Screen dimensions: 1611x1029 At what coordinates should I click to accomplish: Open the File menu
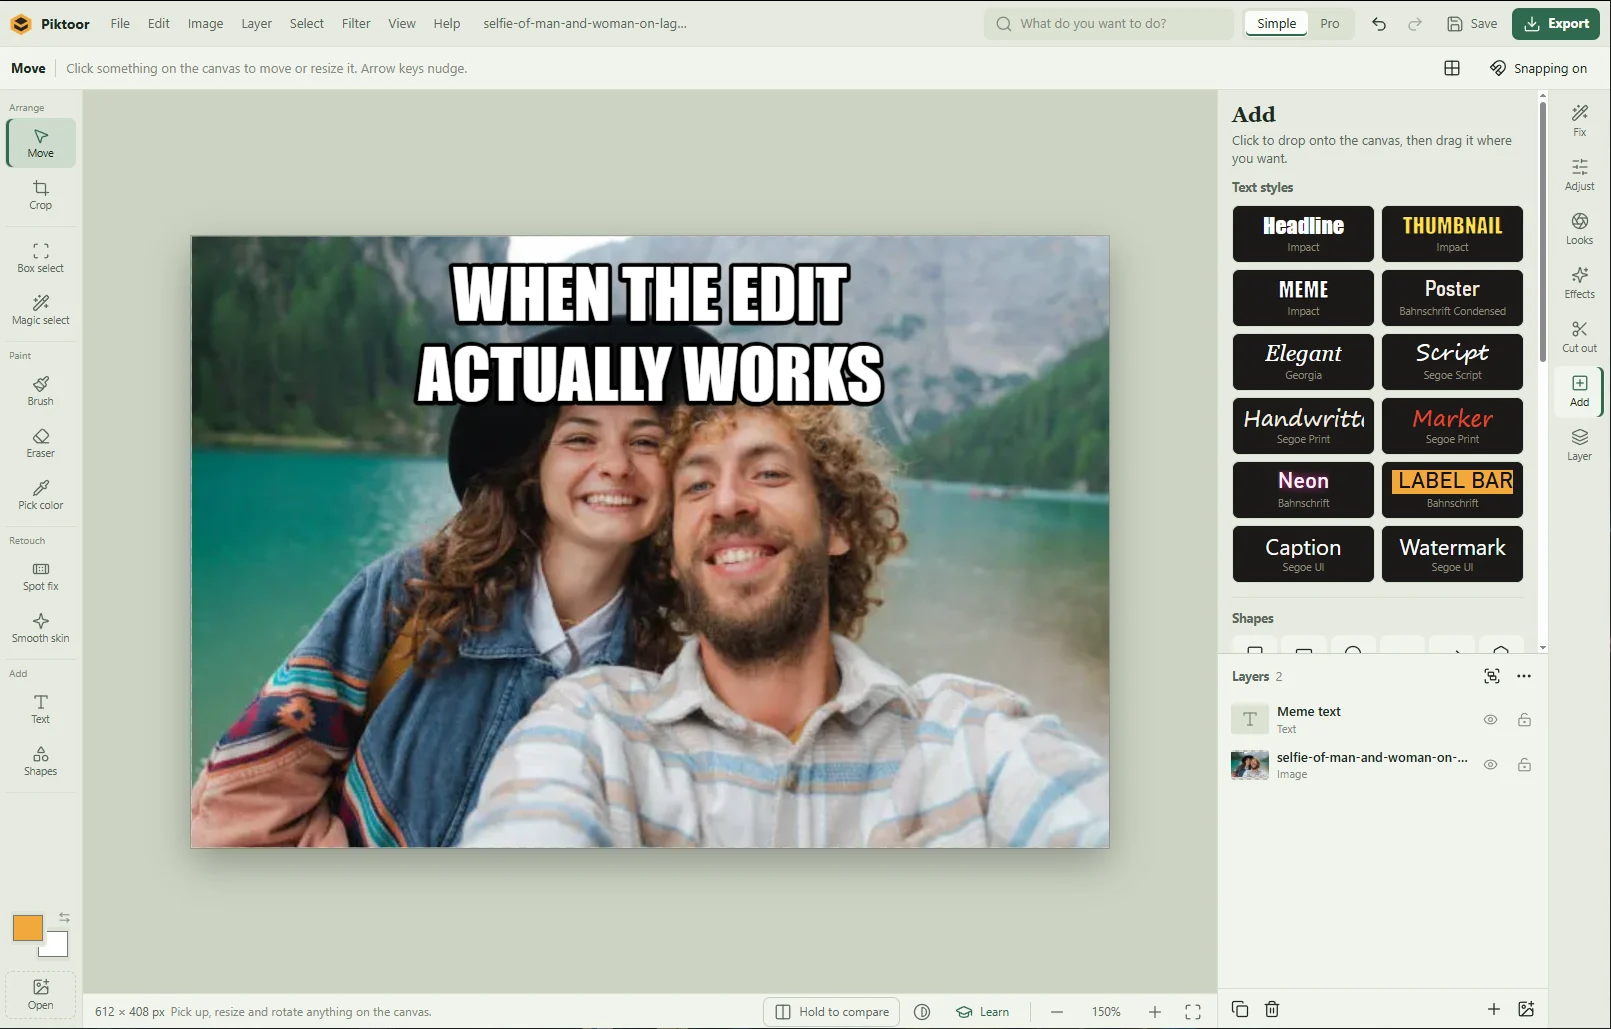[x=120, y=24]
